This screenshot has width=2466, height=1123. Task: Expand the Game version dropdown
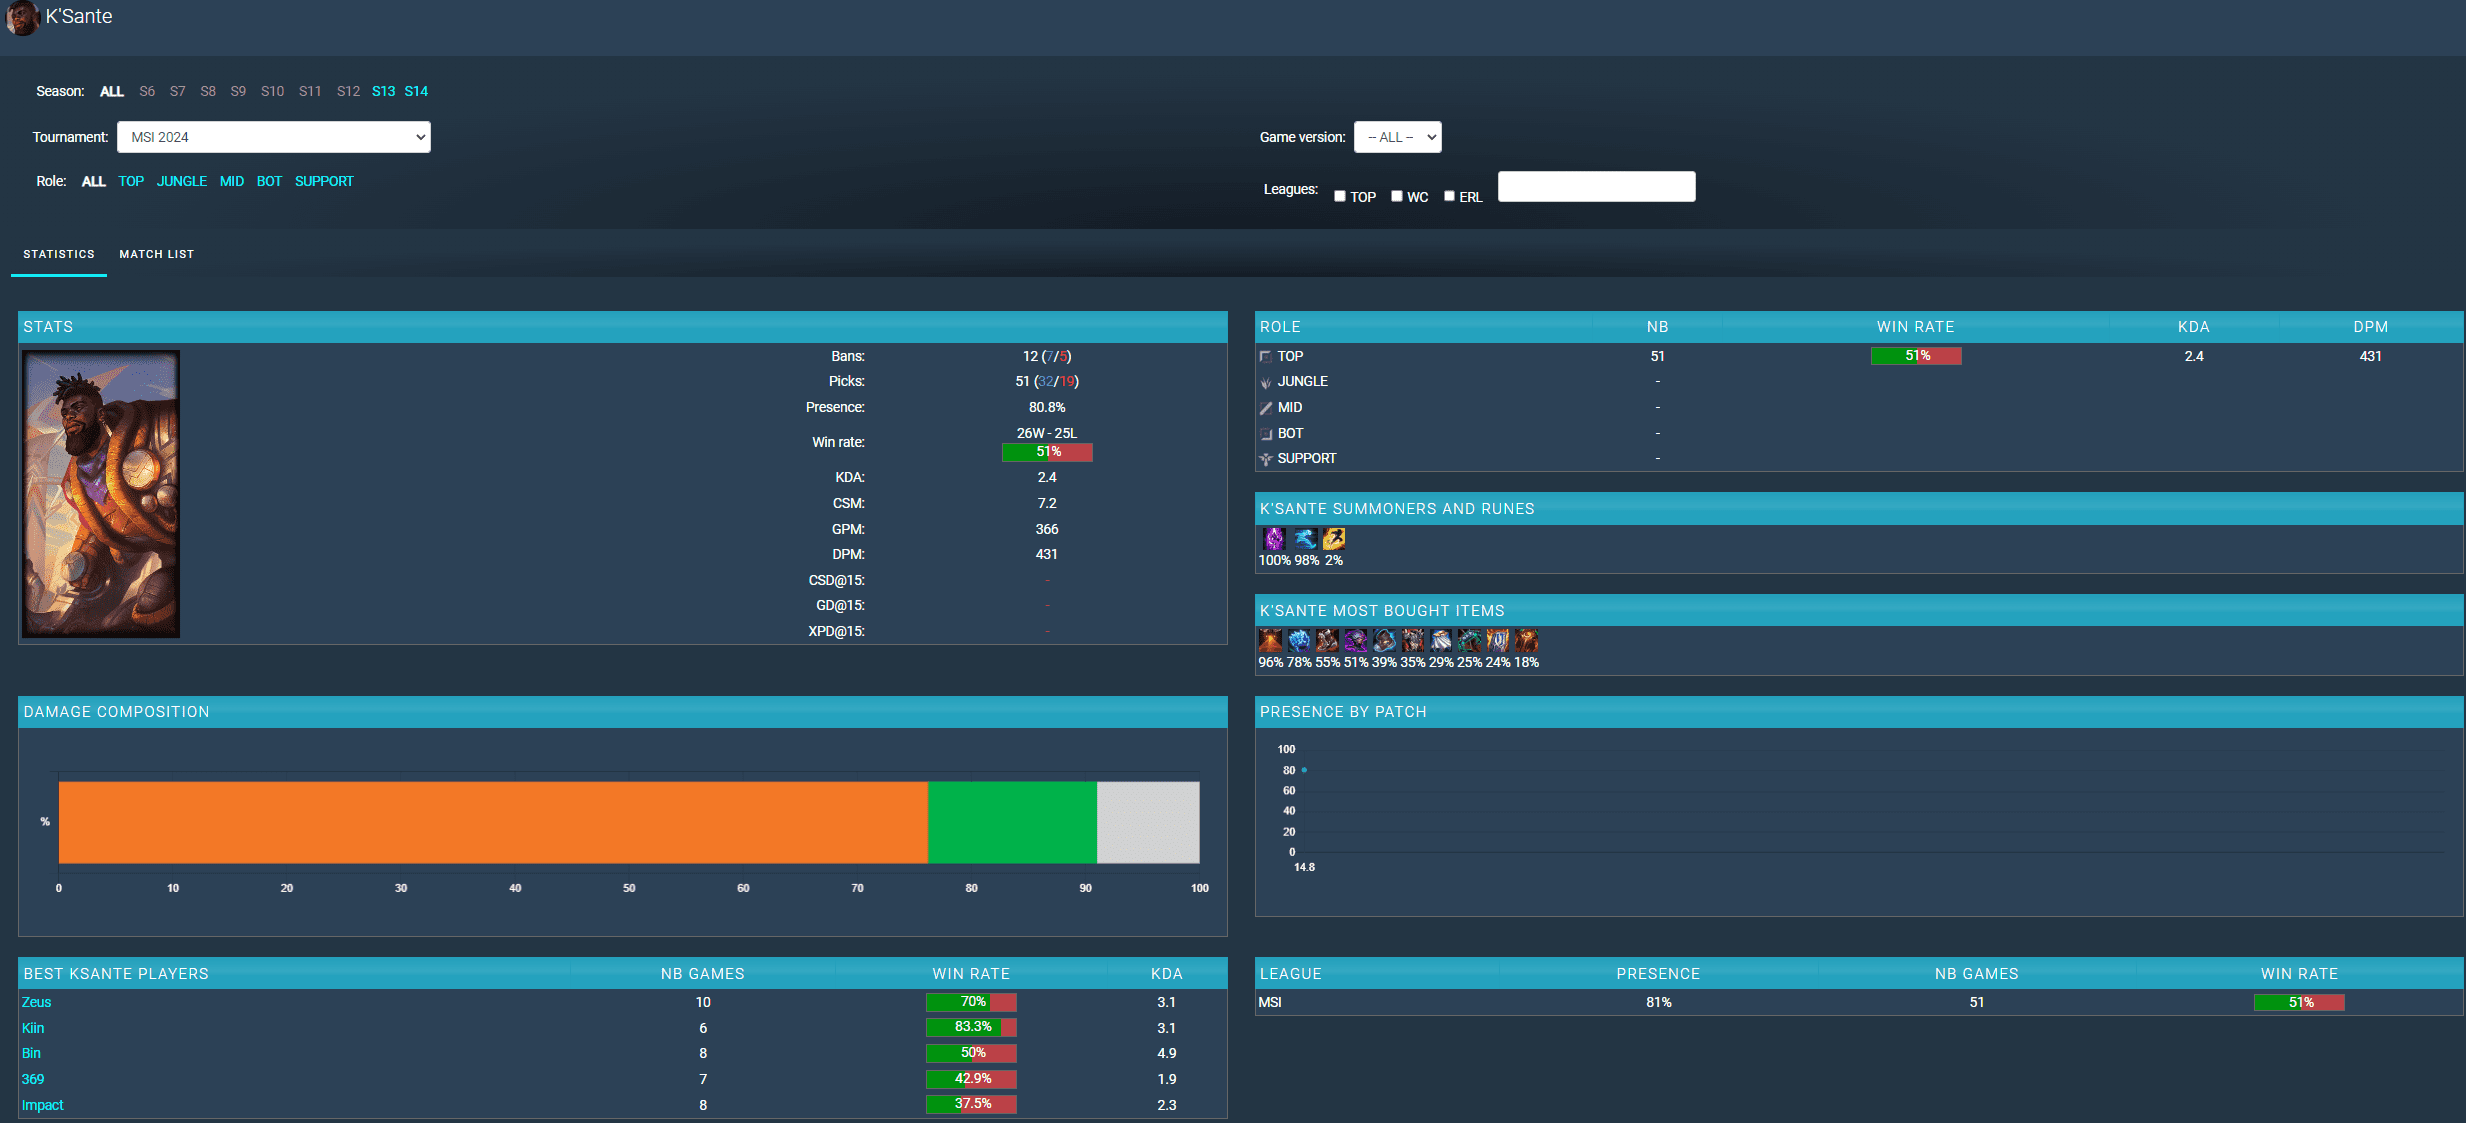pyautogui.click(x=1397, y=137)
